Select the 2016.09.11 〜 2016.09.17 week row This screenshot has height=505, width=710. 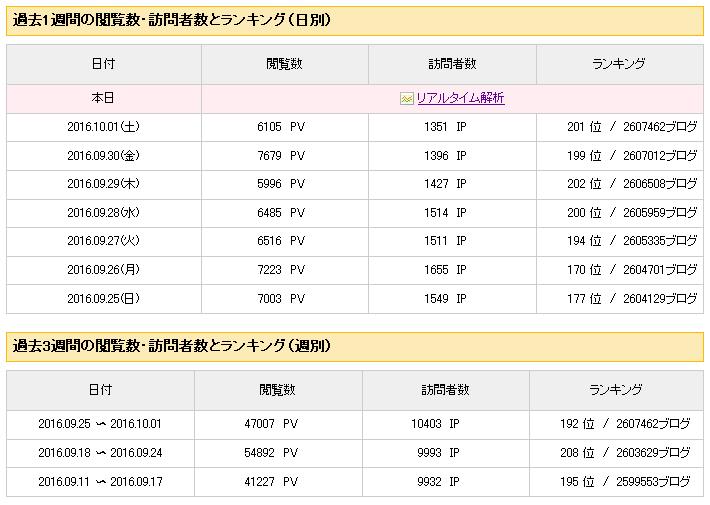point(355,482)
